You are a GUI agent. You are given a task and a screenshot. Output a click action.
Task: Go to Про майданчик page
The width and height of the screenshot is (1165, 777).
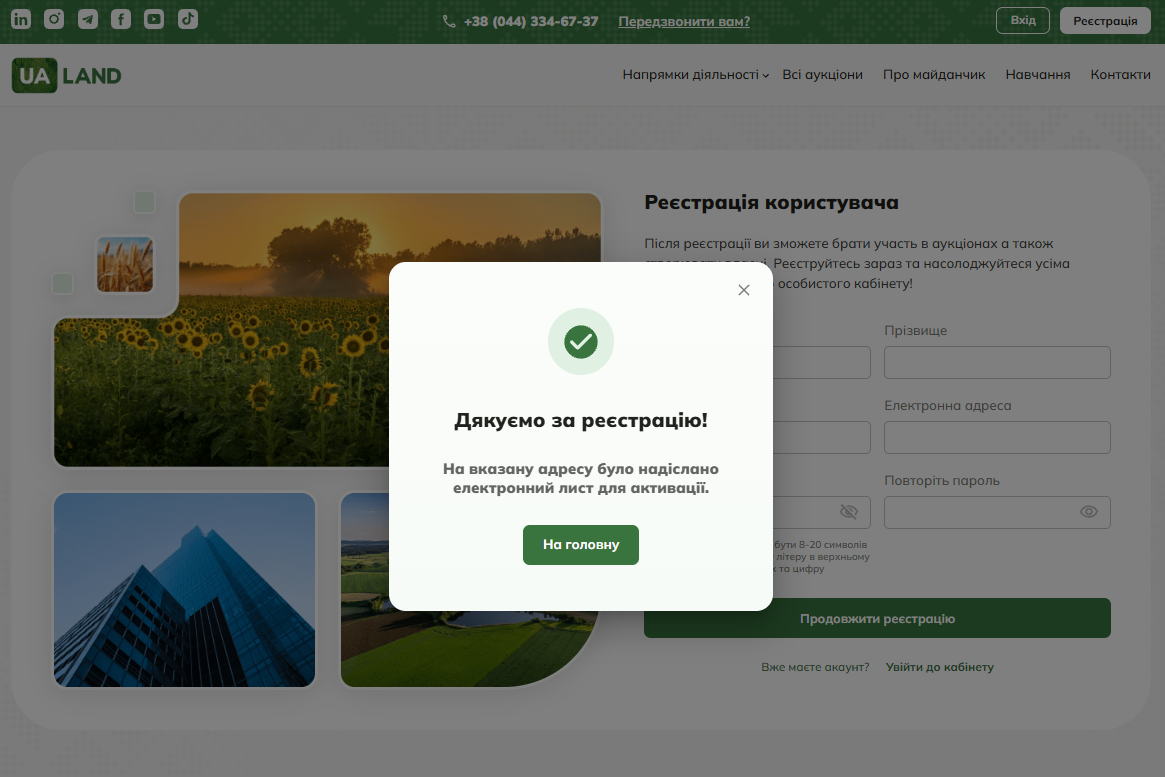point(934,74)
